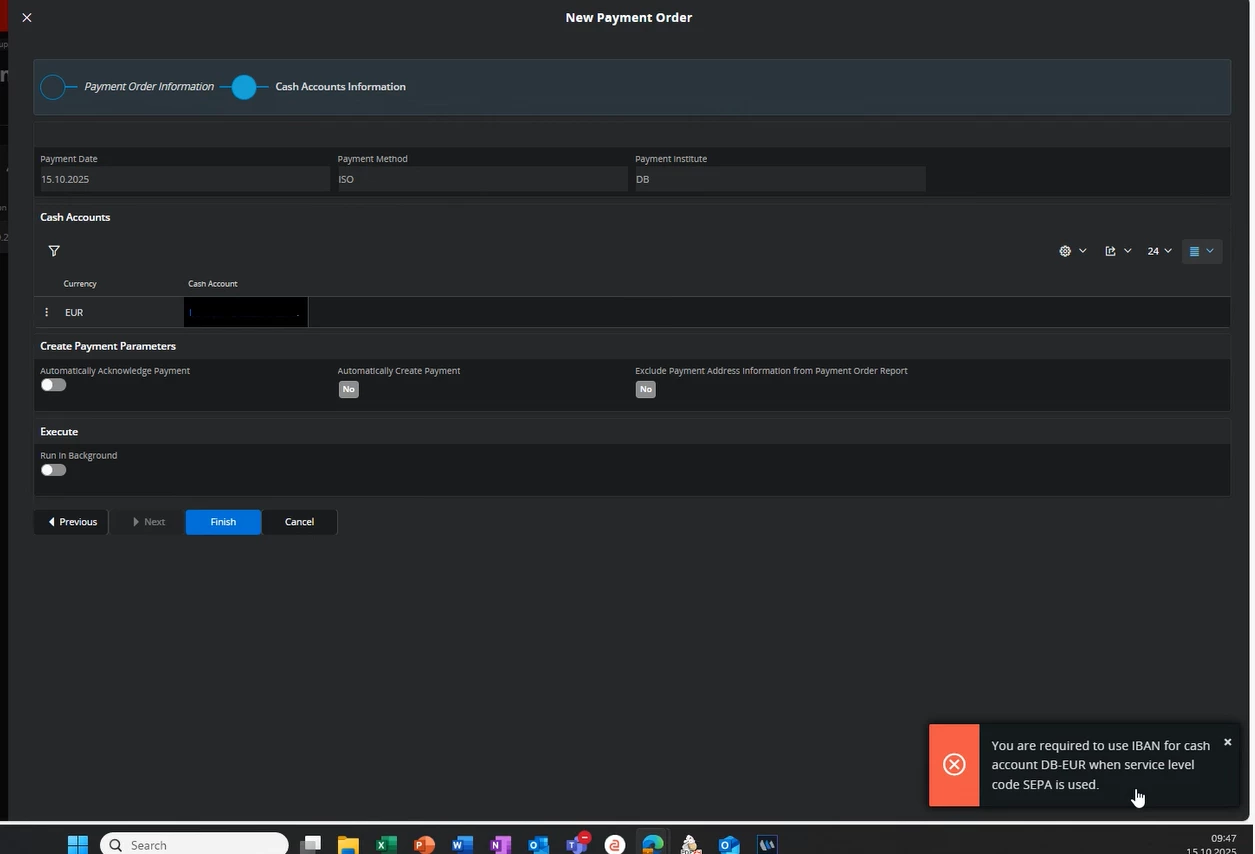This screenshot has height=854, width=1255.
Task: Click the Payment Date field
Action: click(x=184, y=179)
